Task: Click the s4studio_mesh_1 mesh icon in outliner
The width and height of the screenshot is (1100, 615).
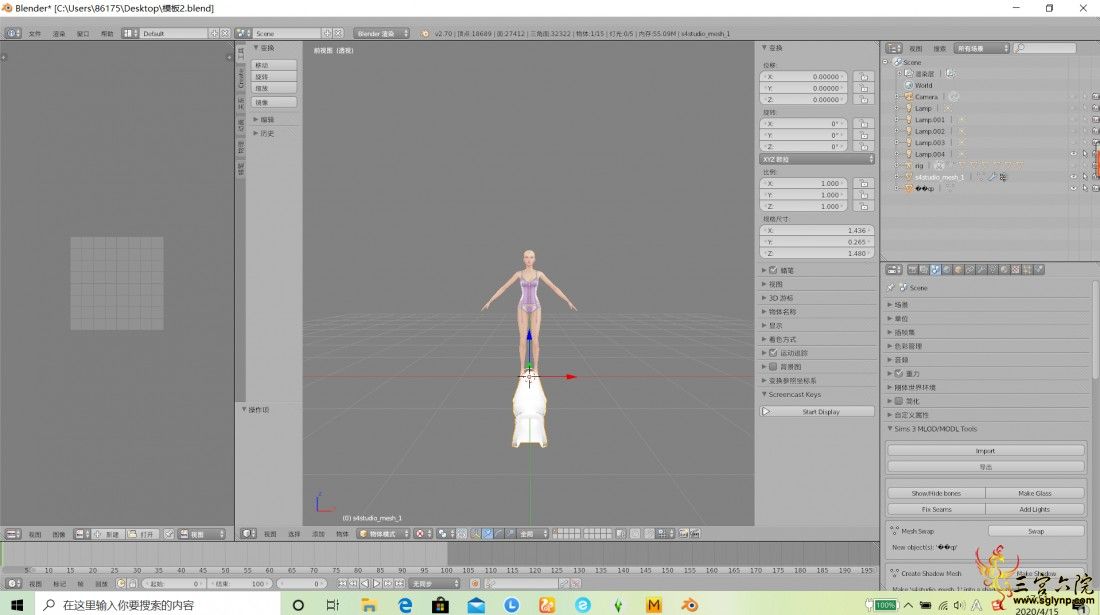Action: click(x=908, y=177)
